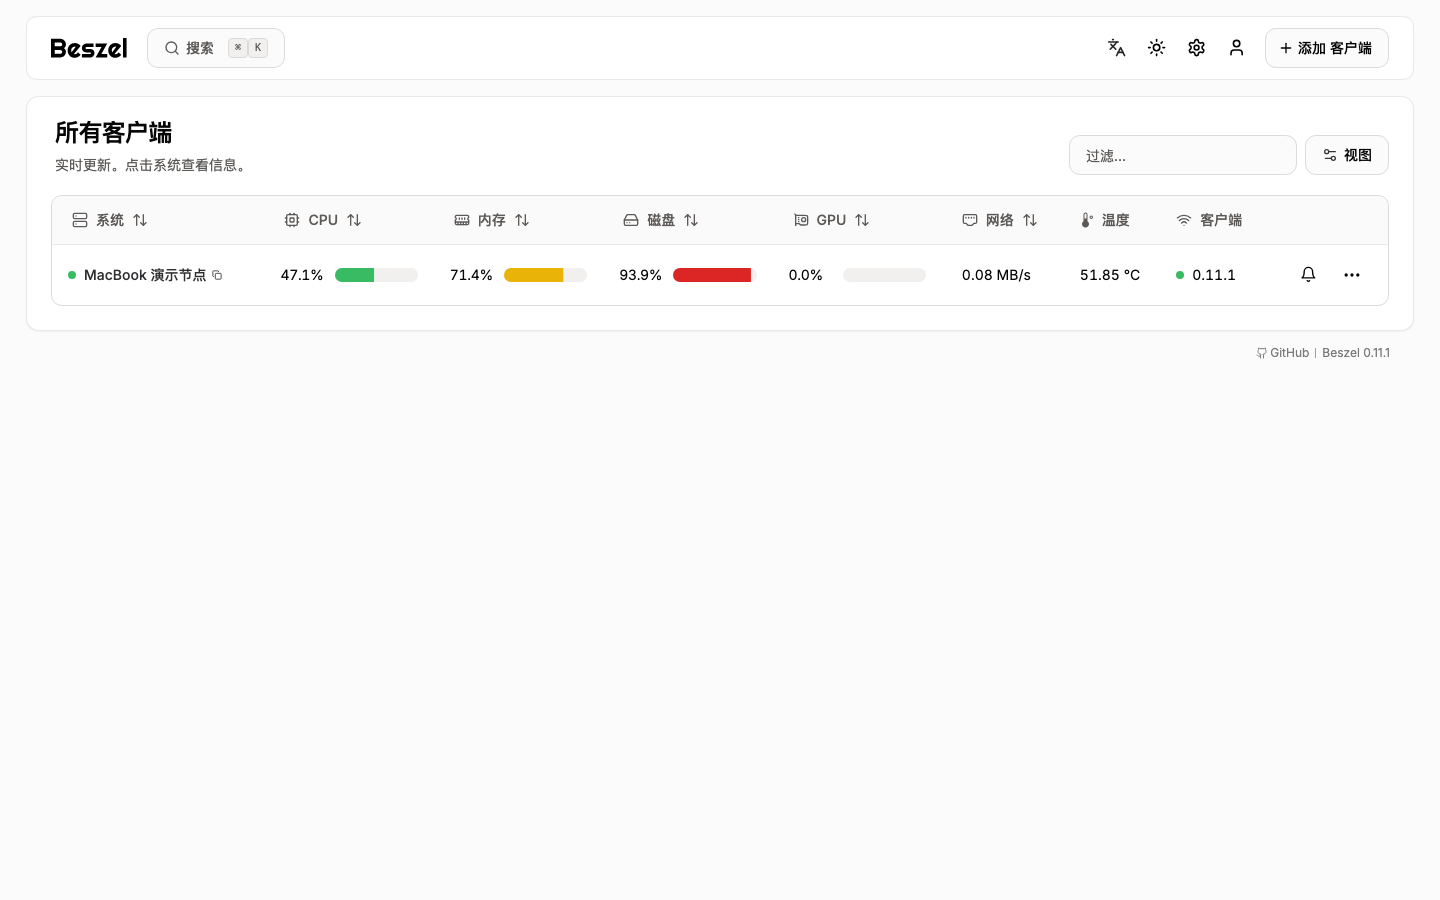This screenshot has height=900, width=1440.
Task: Click the 47.1% CPU value
Action: click(x=302, y=275)
